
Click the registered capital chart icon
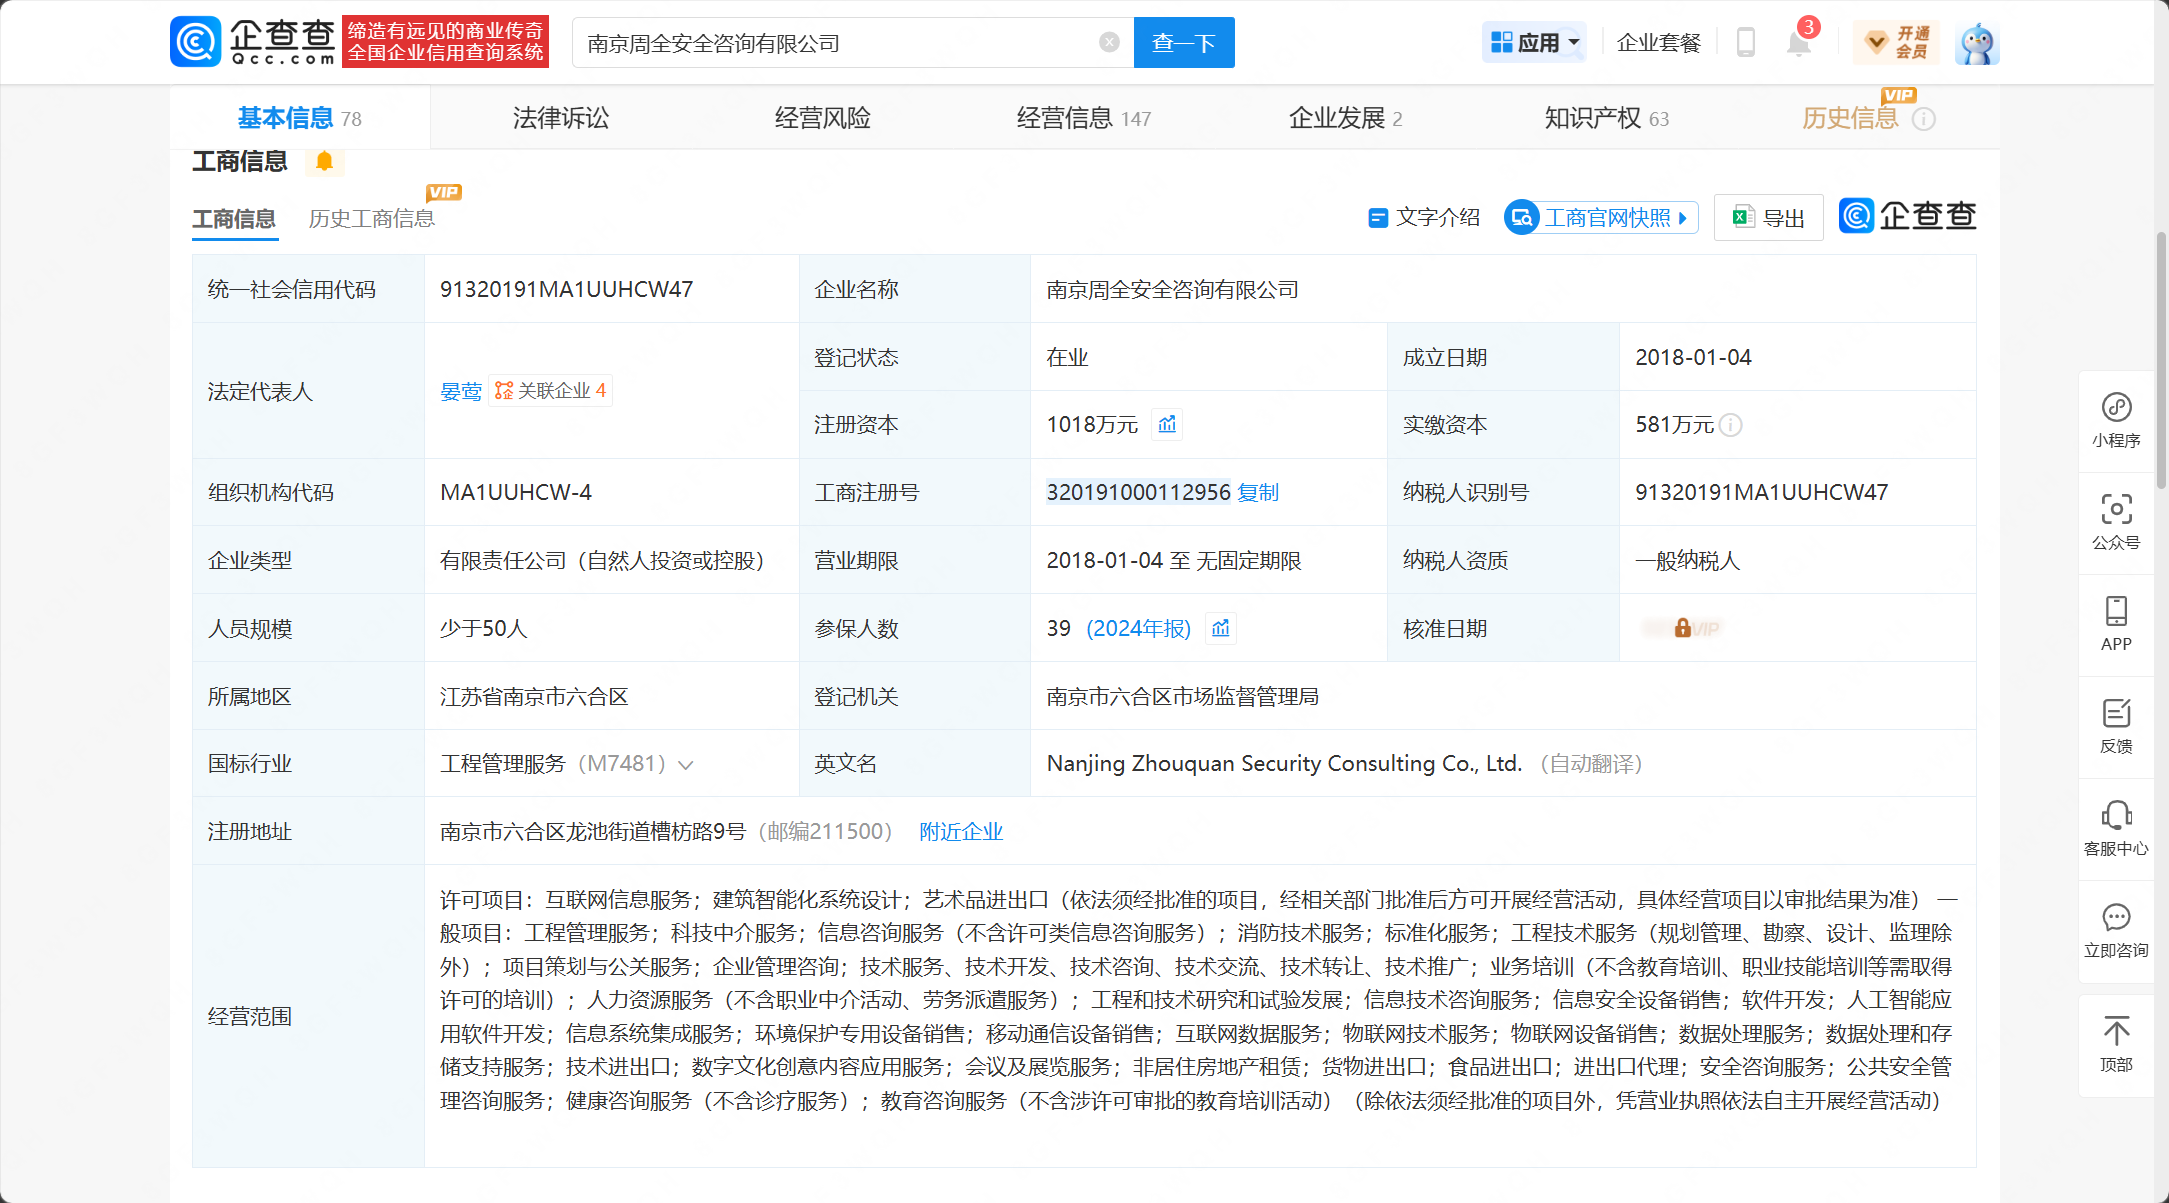pyautogui.click(x=1167, y=424)
